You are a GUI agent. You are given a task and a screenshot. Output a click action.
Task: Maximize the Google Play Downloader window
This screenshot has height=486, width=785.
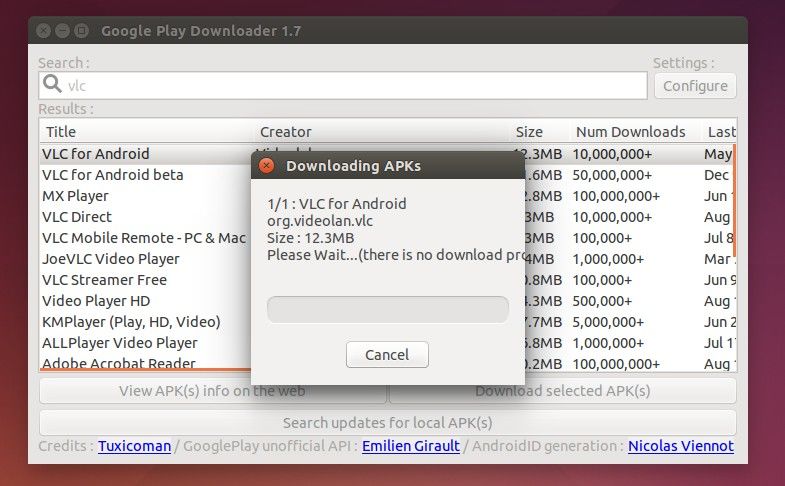coord(81,31)
